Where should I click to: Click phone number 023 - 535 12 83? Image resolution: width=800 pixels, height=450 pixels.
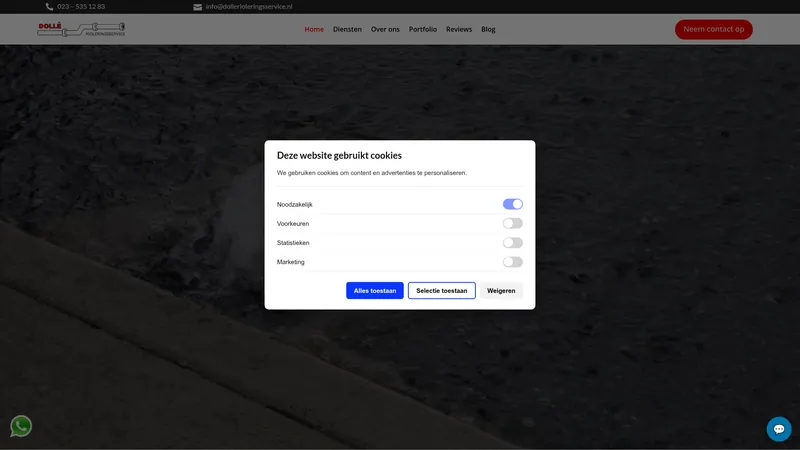pos(81,7)
